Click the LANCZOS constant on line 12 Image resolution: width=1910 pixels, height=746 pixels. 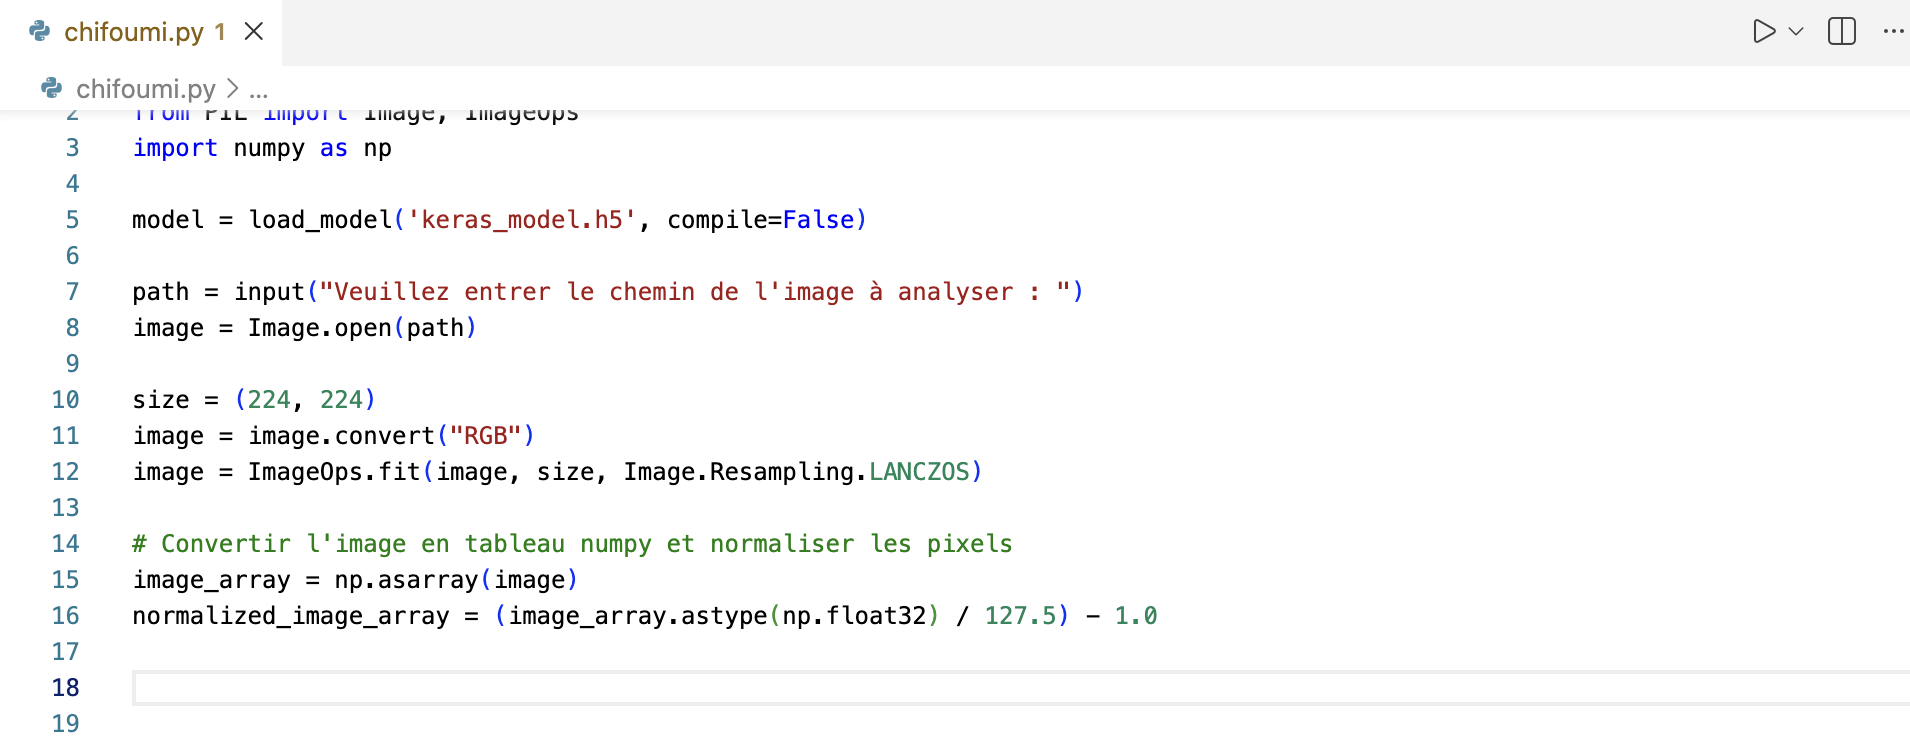click(x=919, y=472)
